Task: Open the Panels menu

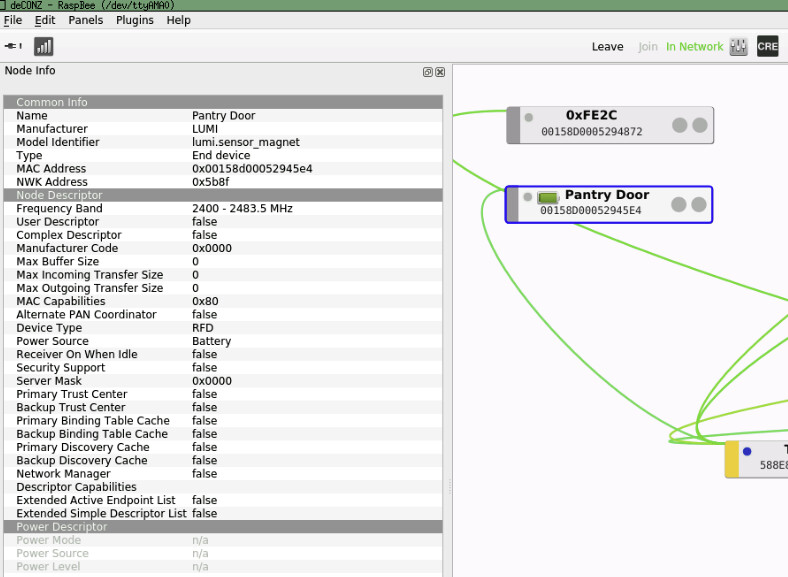Action: (85, 20)
